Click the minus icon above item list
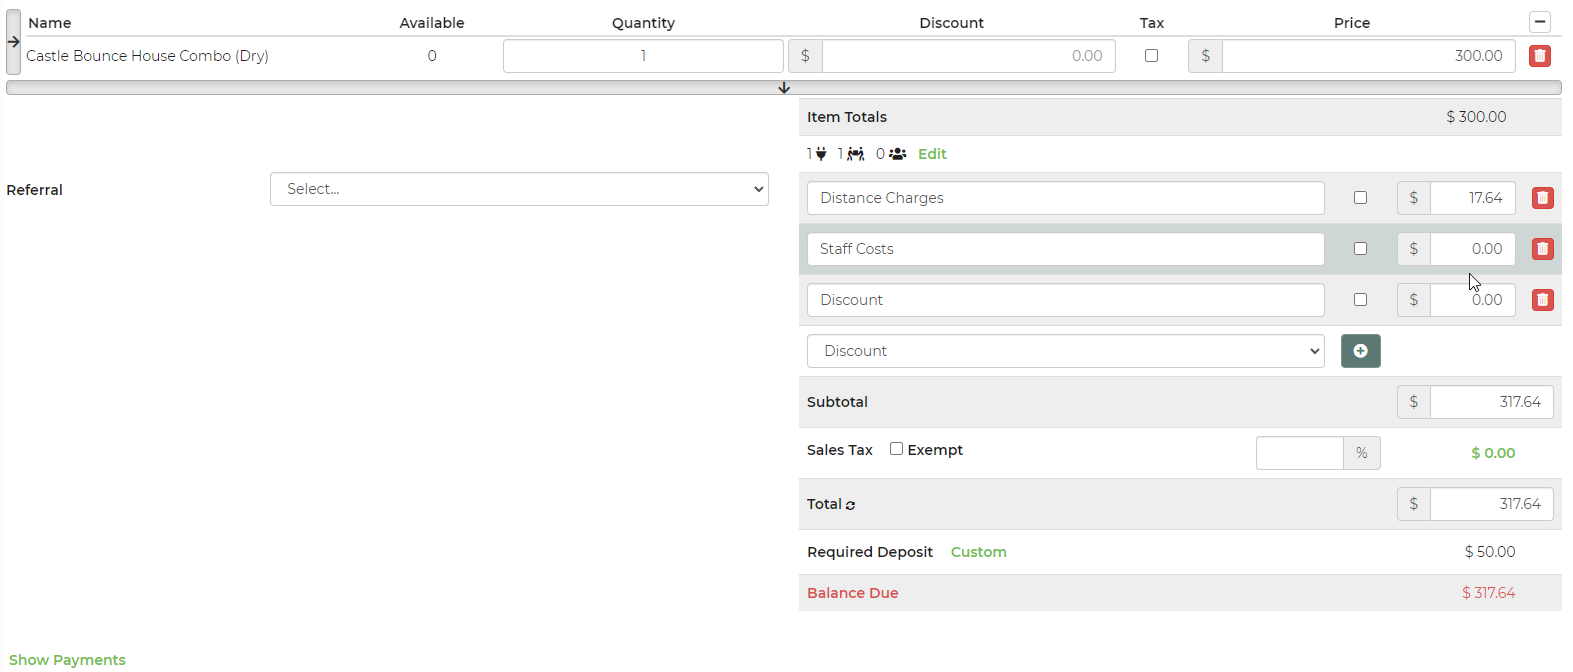Image resolution: width=1573 pixels, height=672 pixels. (x=1539, y=22)
